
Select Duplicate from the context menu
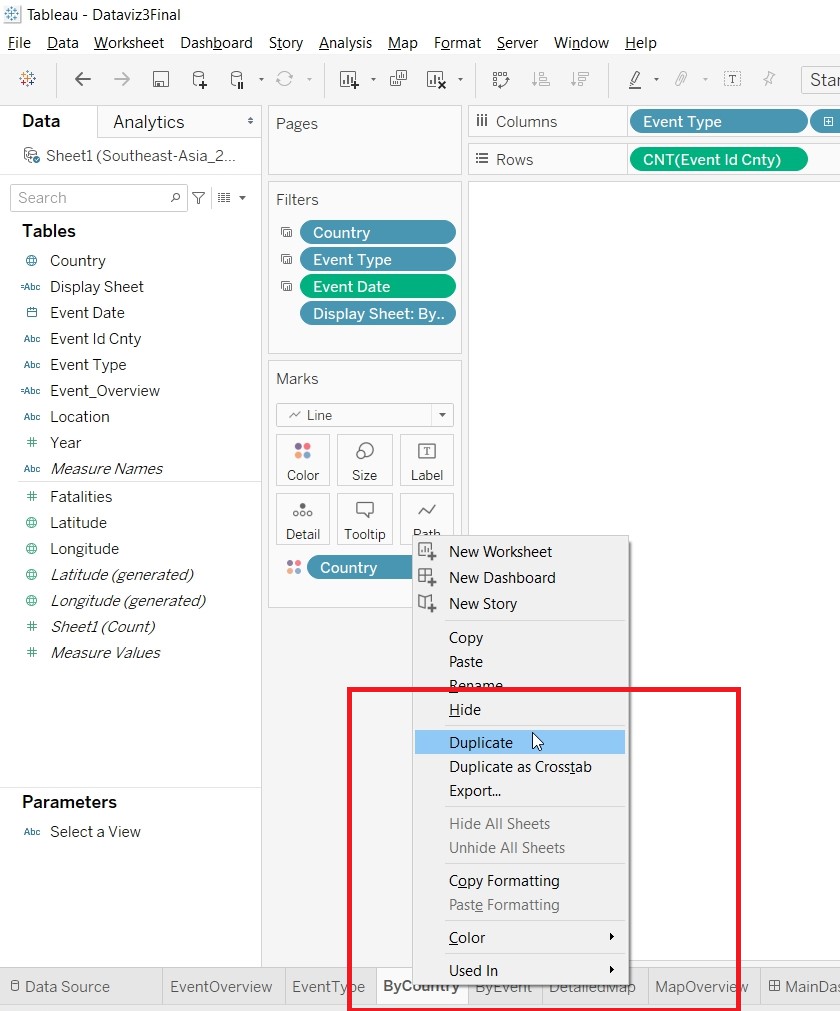pos(481,742)
